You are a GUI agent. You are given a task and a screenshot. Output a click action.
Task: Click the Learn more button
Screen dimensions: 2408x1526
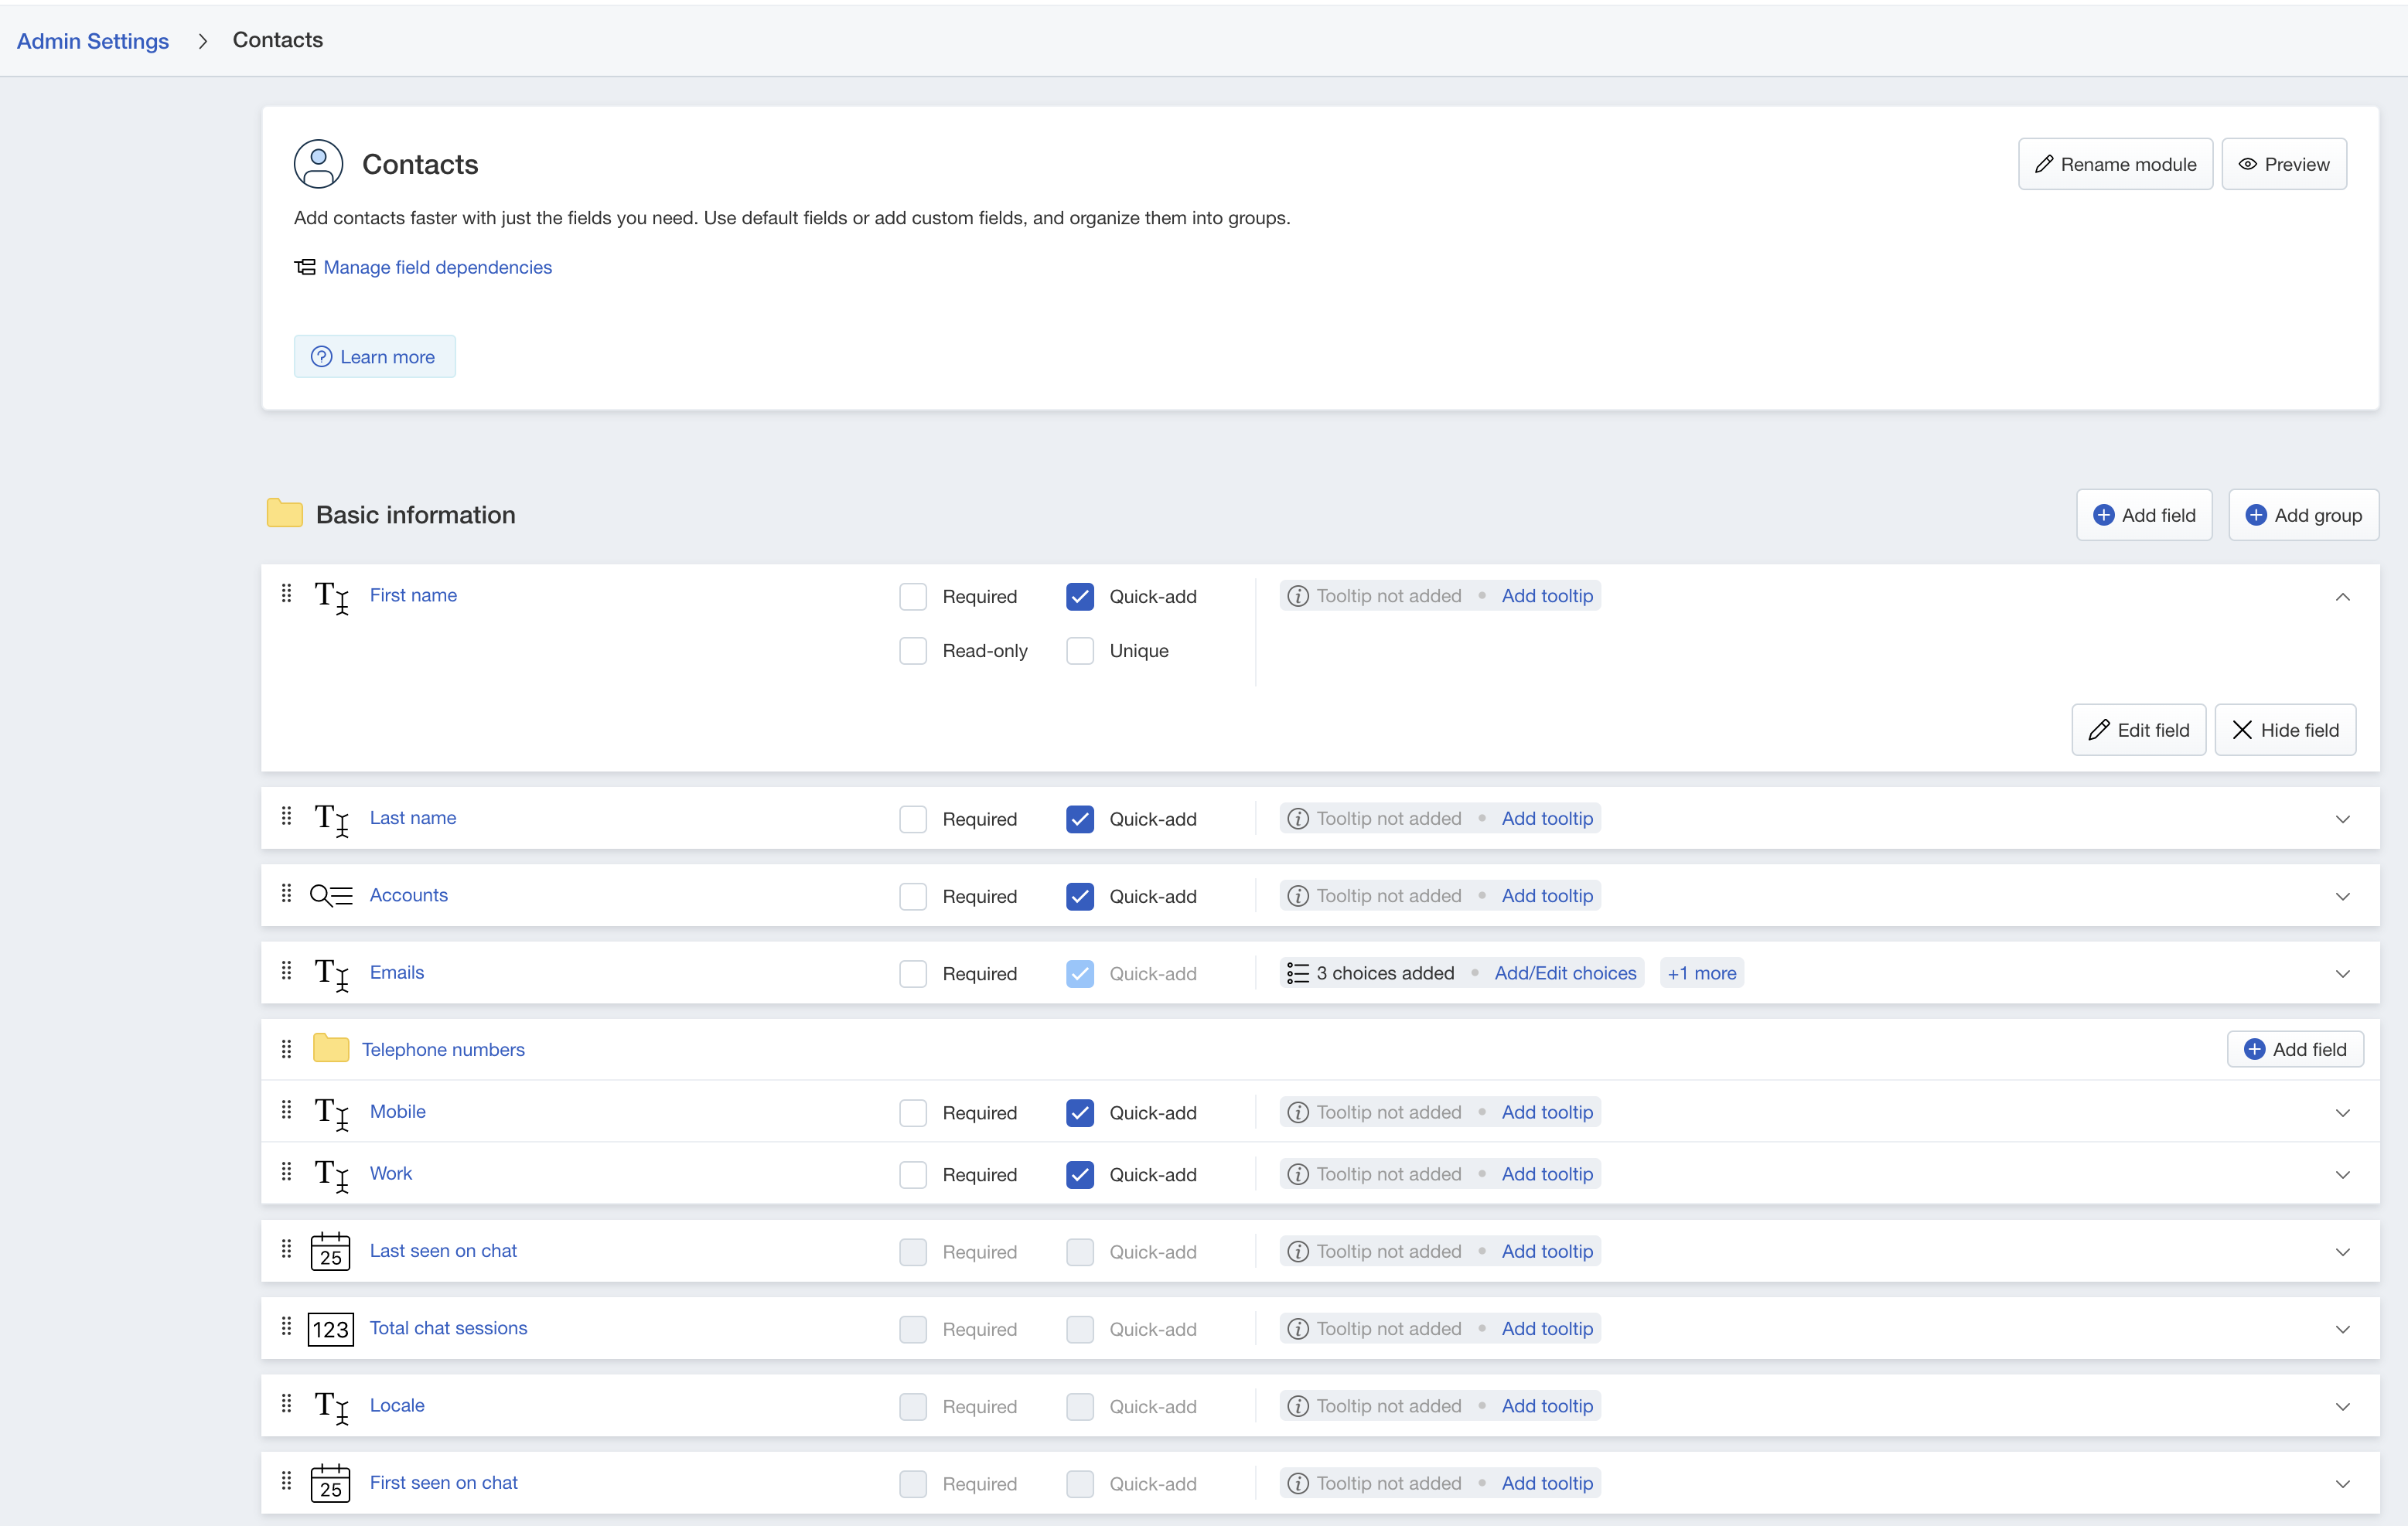click(374, 357)
